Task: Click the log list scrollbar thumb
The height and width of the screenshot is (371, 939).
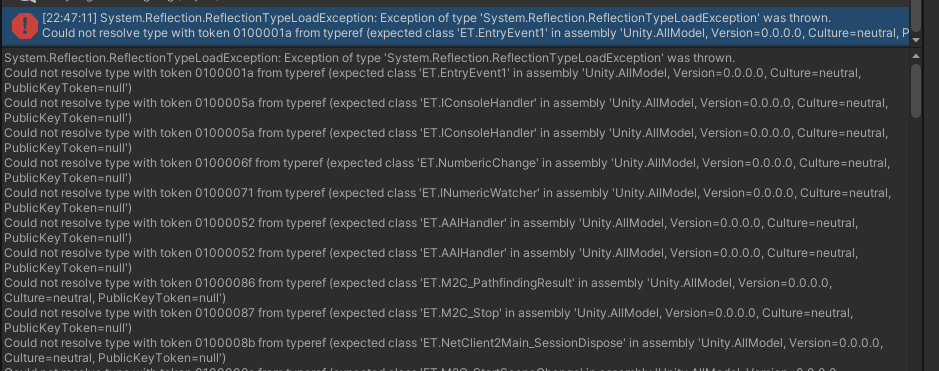Action: [915, 17]
